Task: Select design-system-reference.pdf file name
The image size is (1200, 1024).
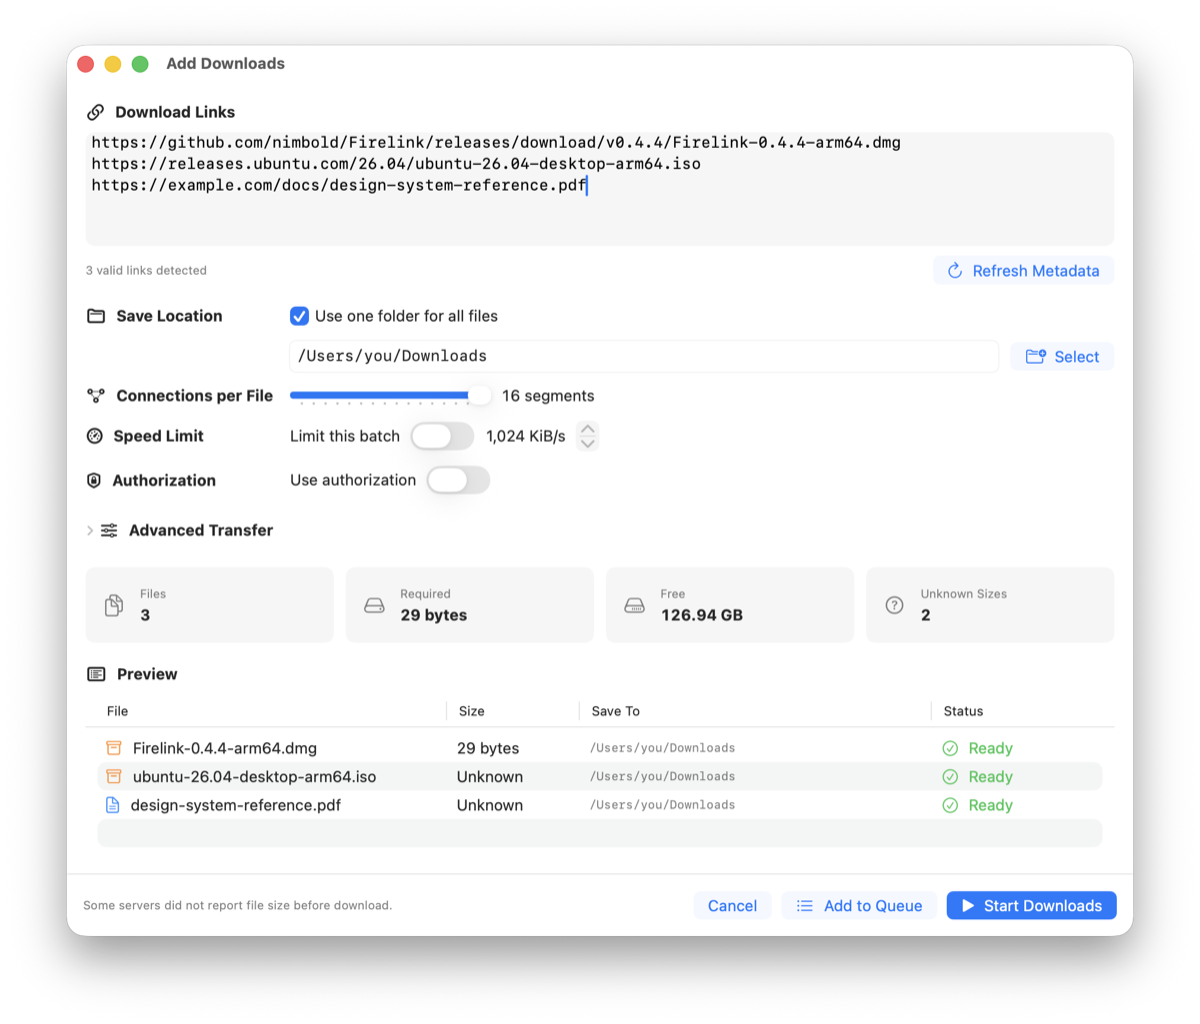Action: coord(236,805)
